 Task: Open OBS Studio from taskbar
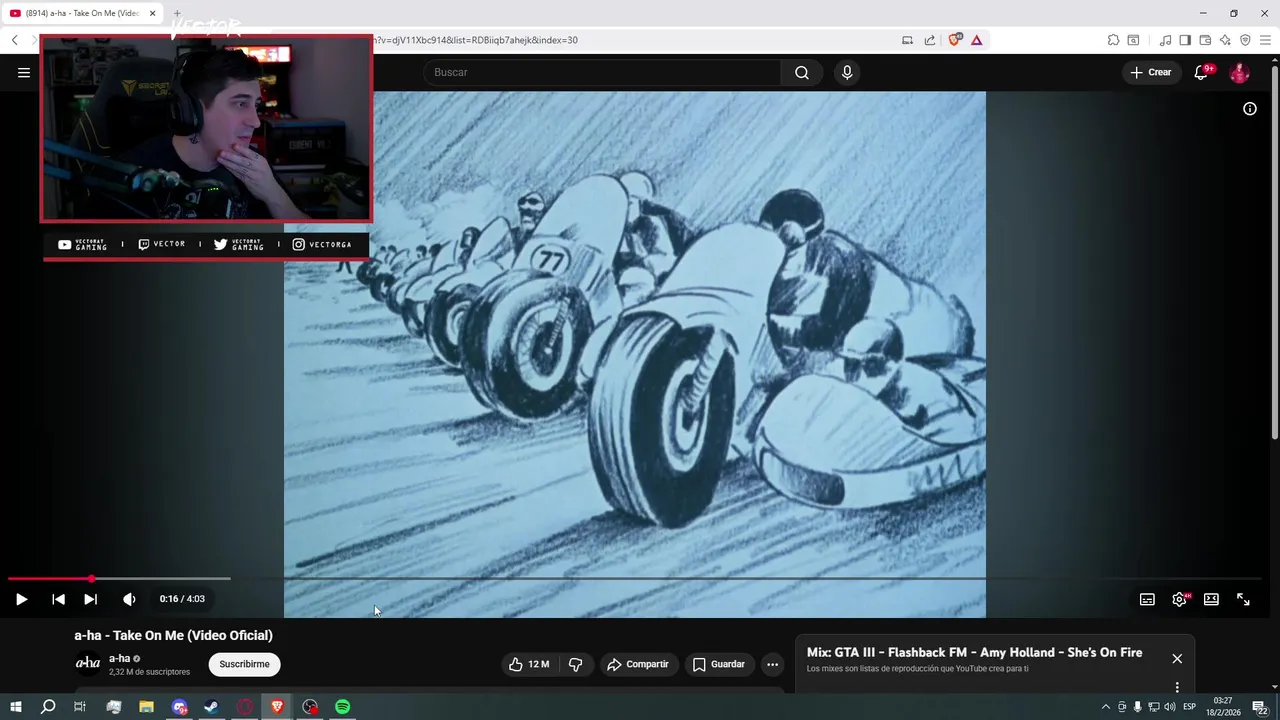pyautogui.click(x=310, y=707)
